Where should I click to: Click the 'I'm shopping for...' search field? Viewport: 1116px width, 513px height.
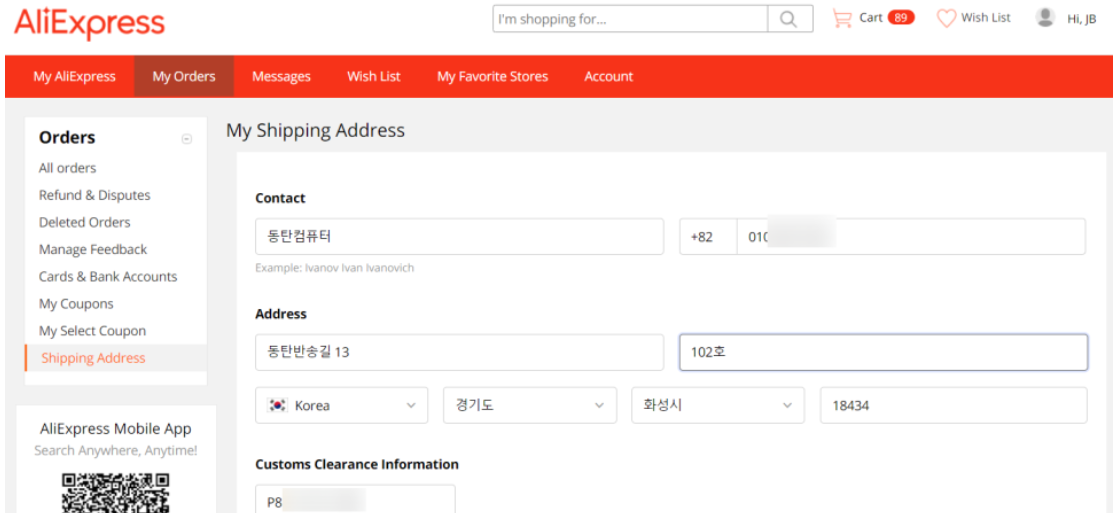630,18
